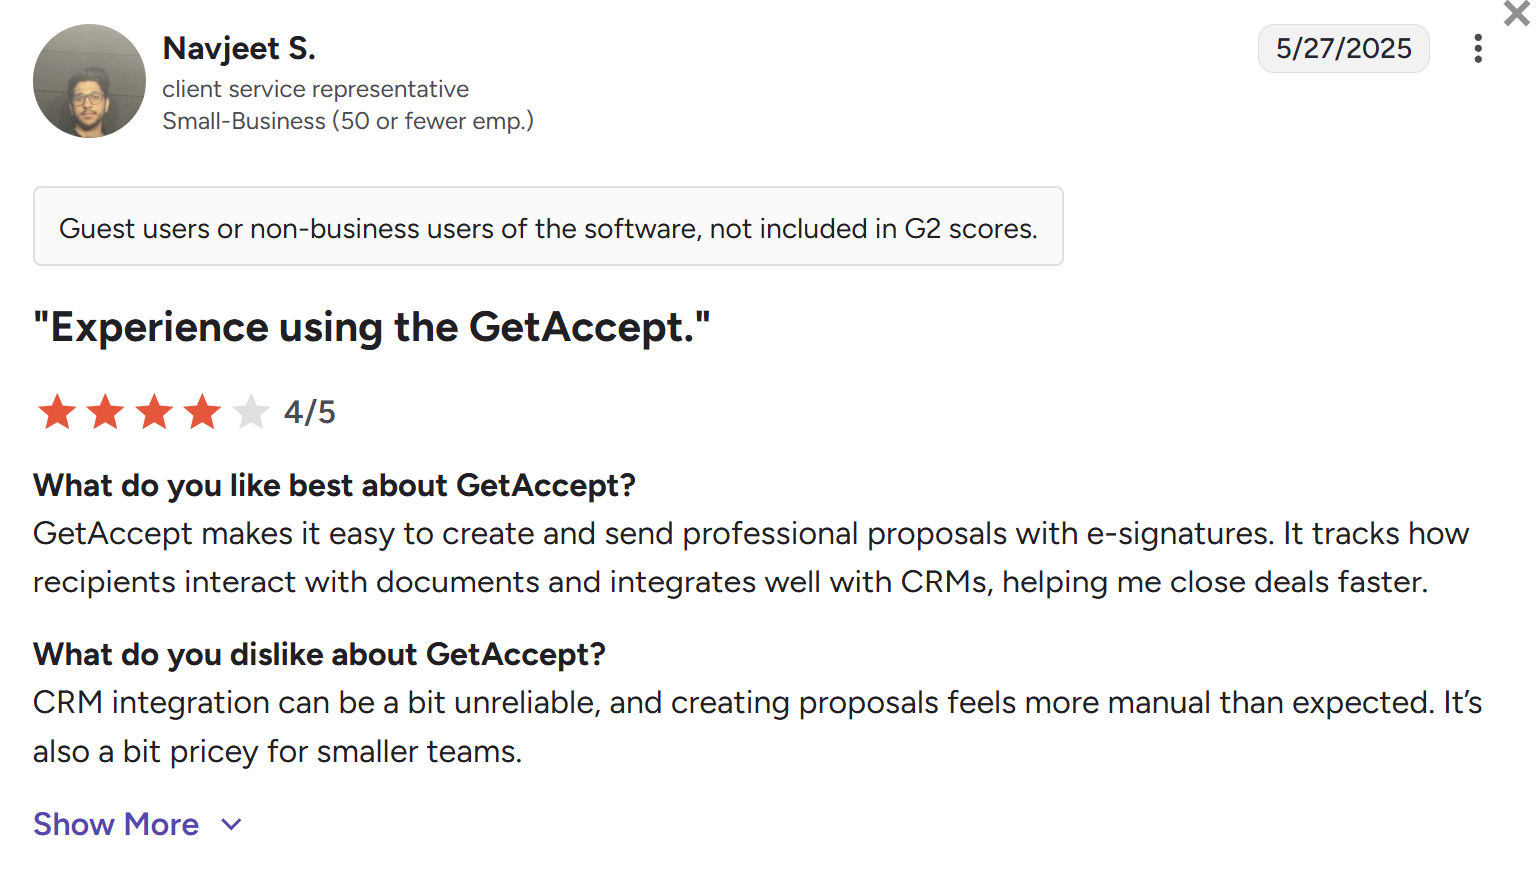The height and width of the screenshot is (875, 1536).
Task: Select the "Experience using the GetAccept." review title
Action: click(371, 327)
